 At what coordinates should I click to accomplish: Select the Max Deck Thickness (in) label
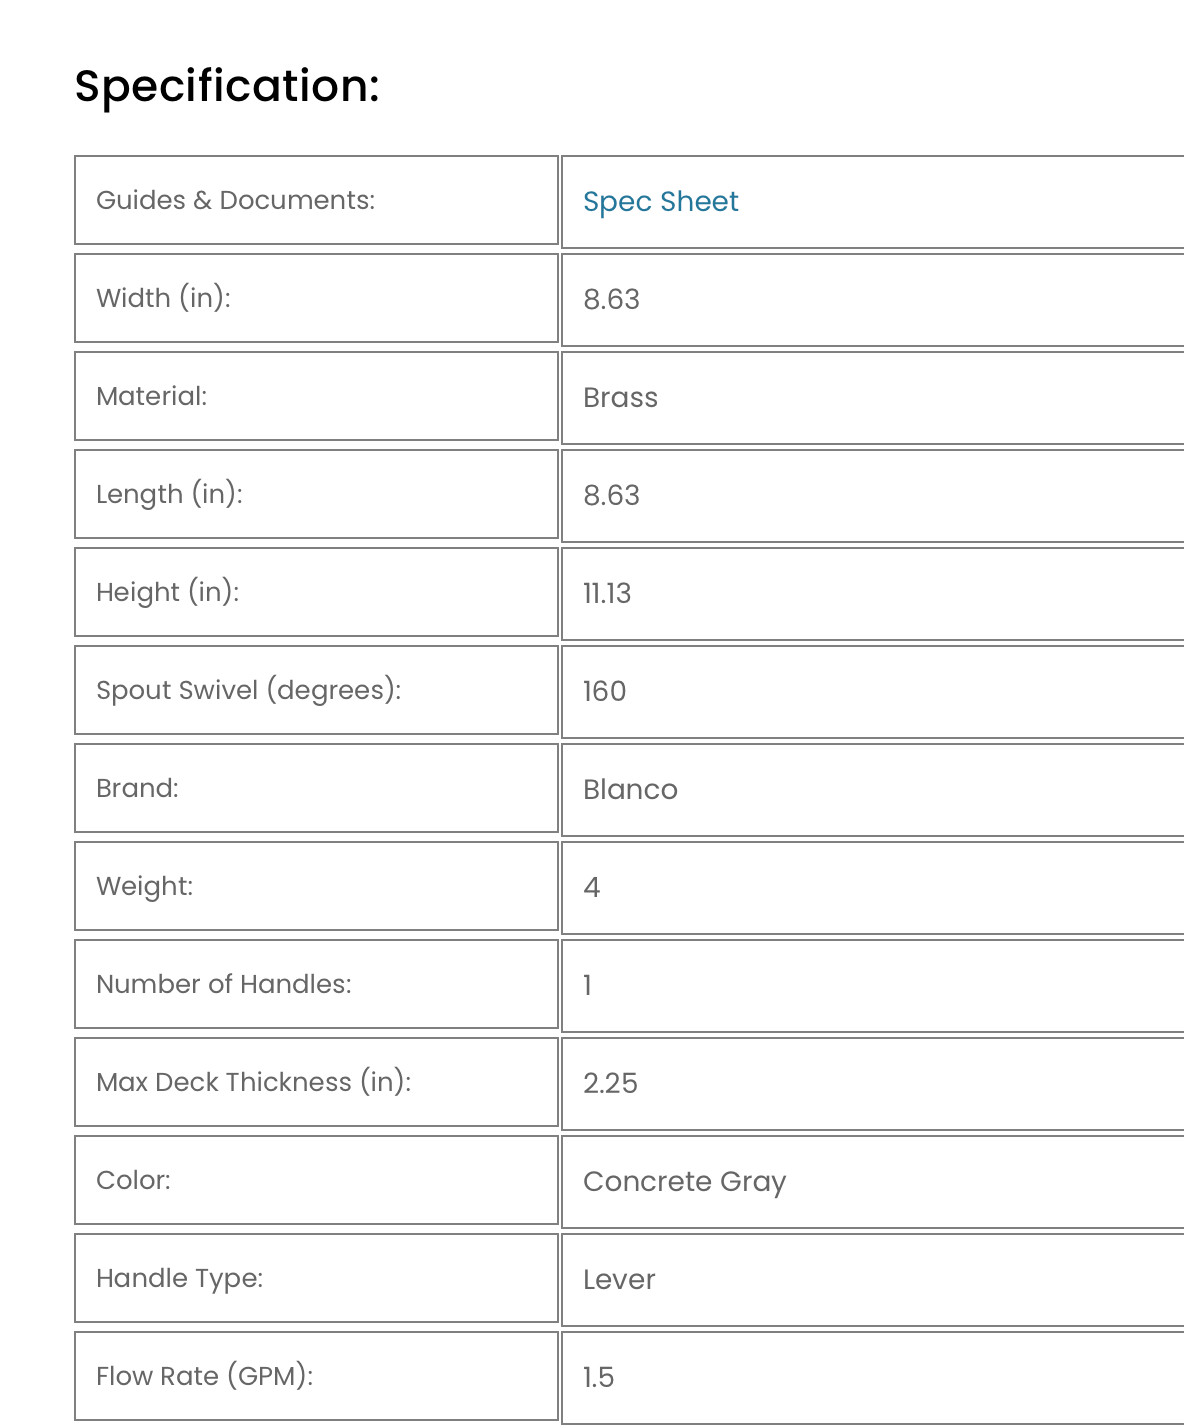click(x=253, y=1082)
